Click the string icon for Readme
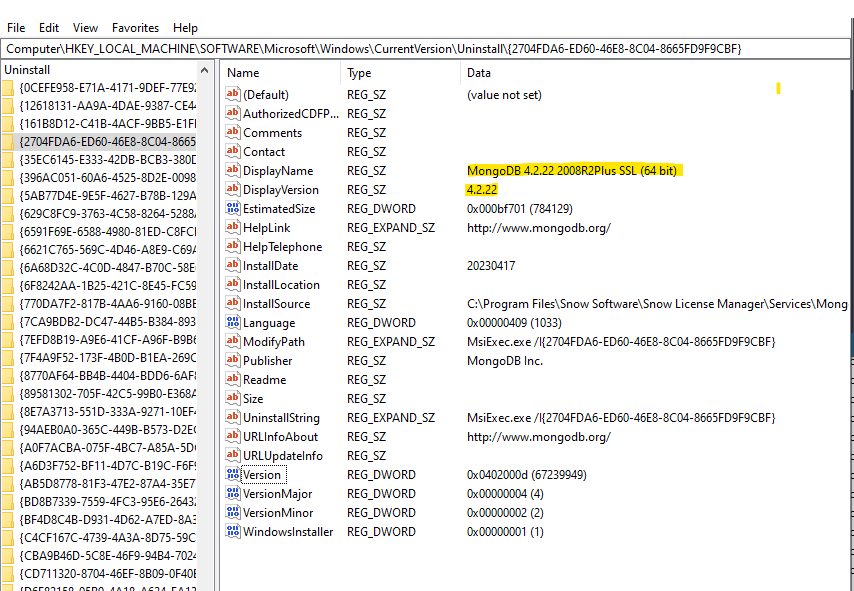Image resolution: width=854 pixels, height=591 pixels. click(x=233, y=380)
